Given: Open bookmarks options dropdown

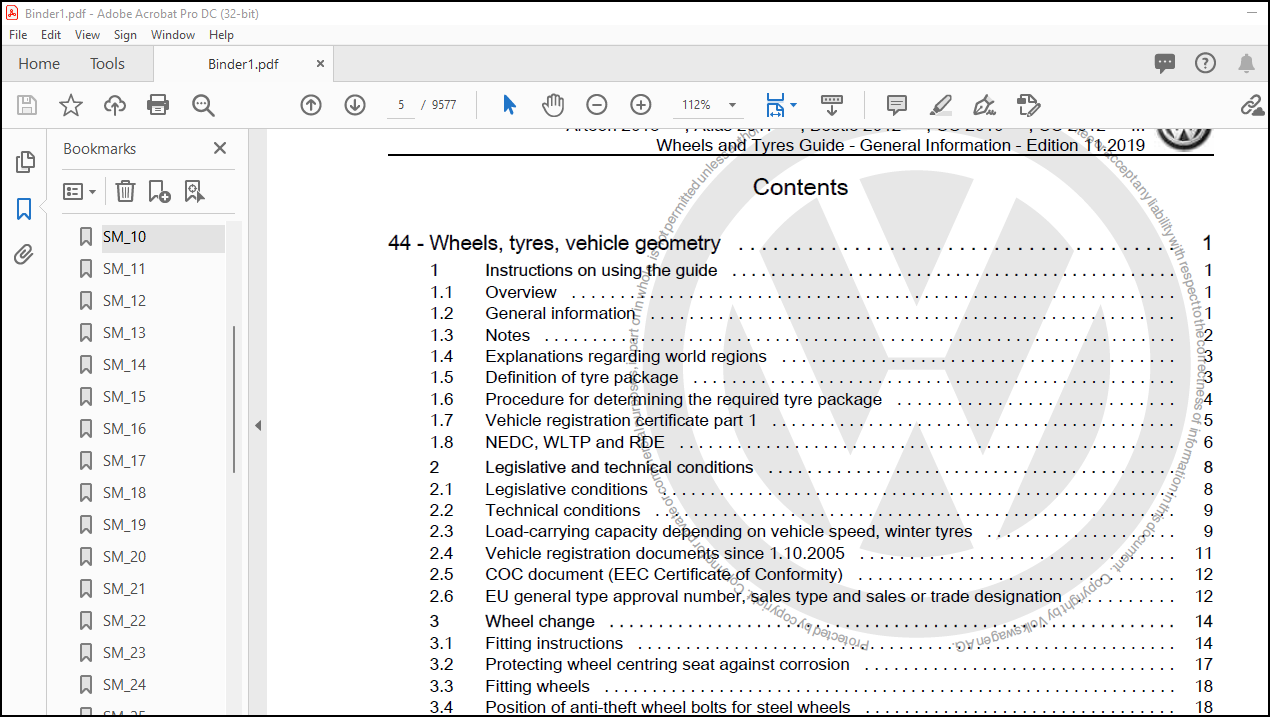Looking at the screenshot, I should (80, 191).
